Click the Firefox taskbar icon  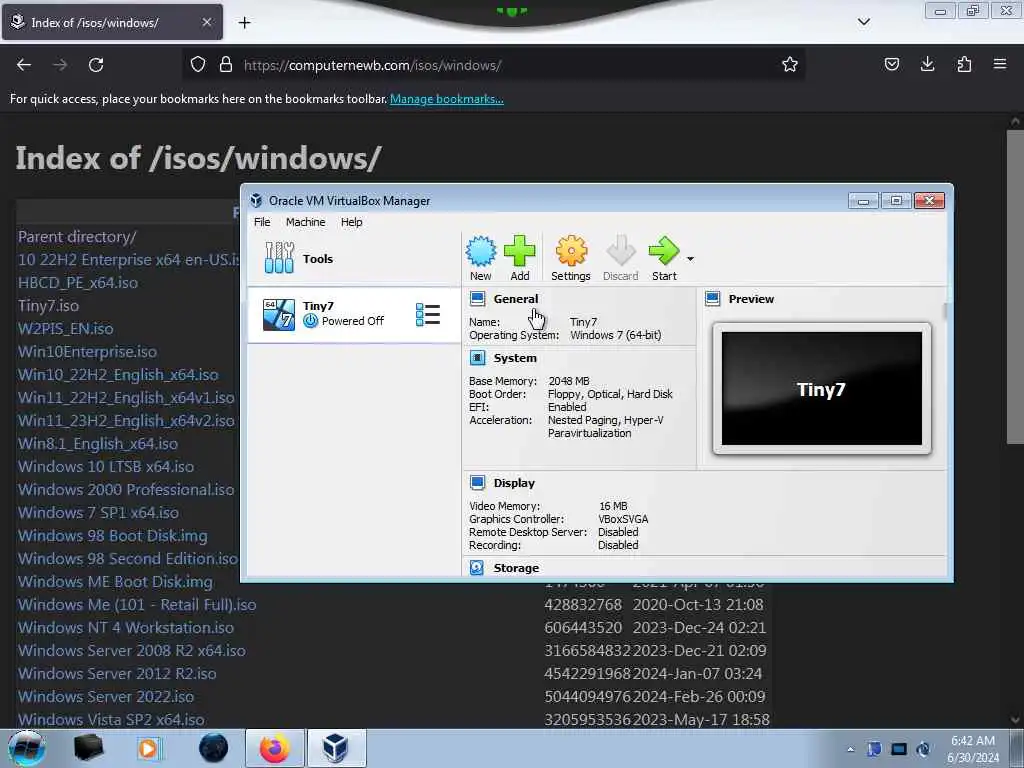[x=275, y=748]
